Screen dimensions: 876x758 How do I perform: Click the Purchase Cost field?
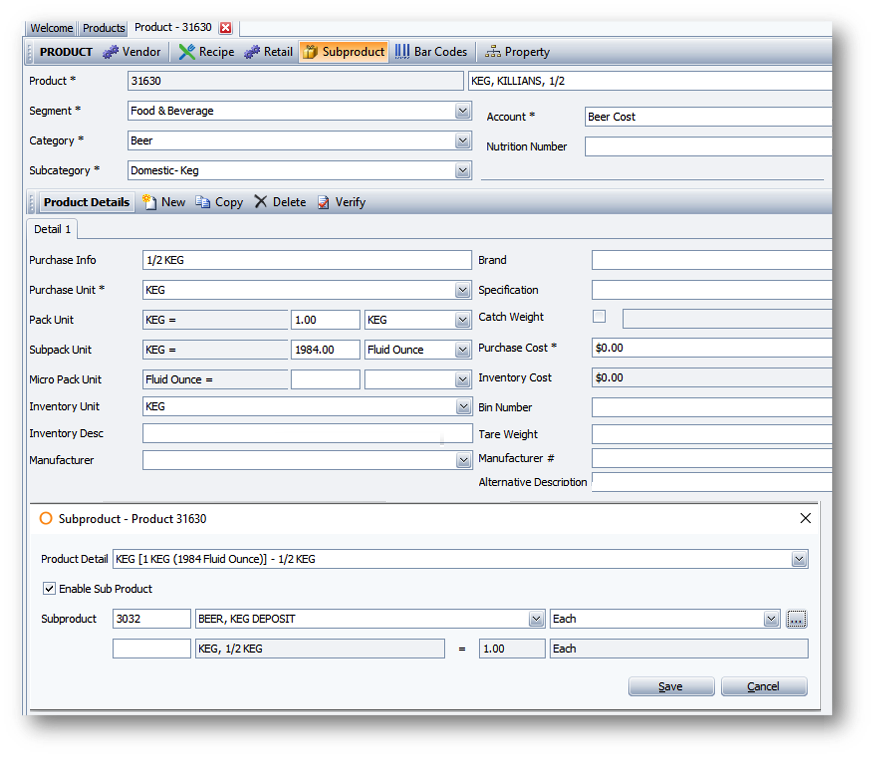[712, 348]
